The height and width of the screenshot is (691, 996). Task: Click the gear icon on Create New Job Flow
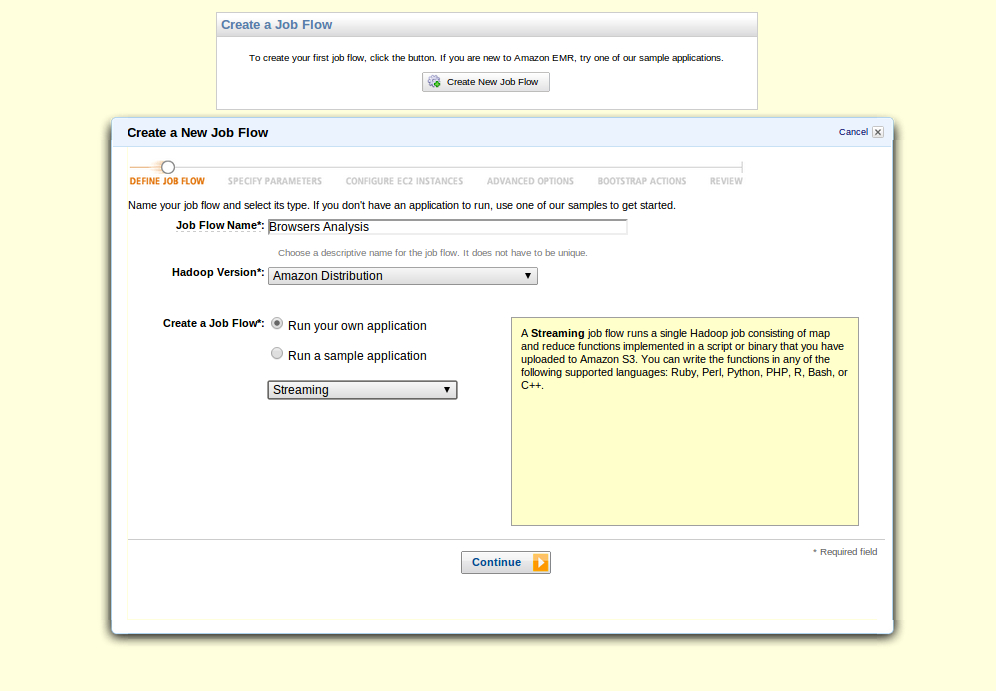coord(434,82)
